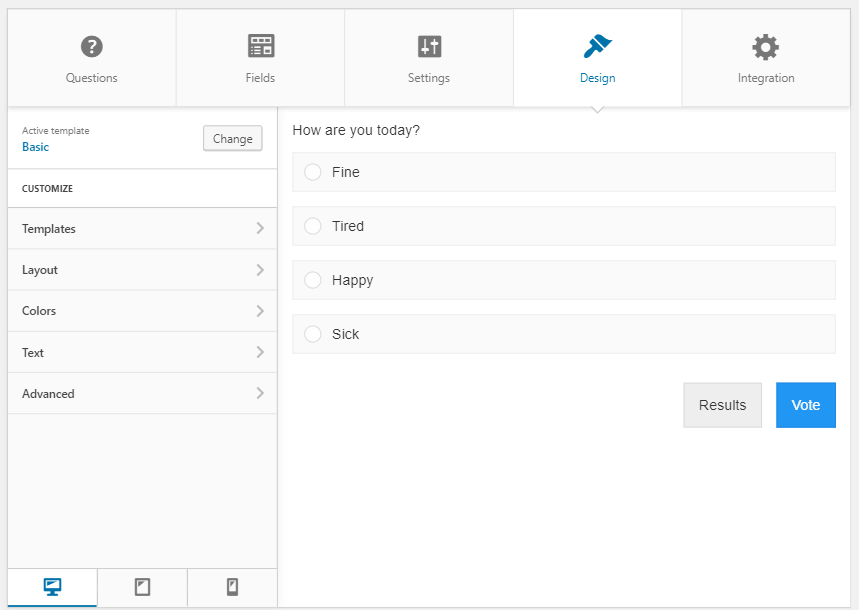
Task: Open the Integration gear icon
Action: [x=766, y=46]
